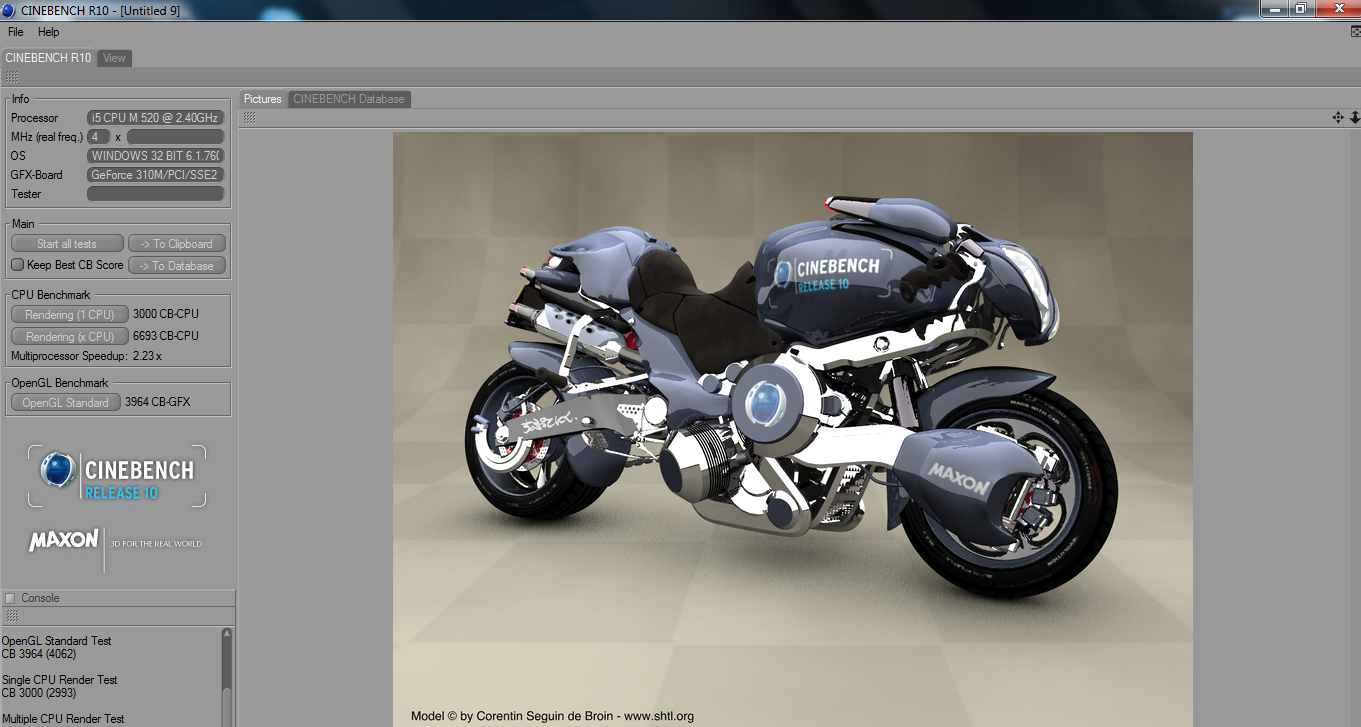
Task: Click the To Clipboard button
Action: click(x=177, y=243)
